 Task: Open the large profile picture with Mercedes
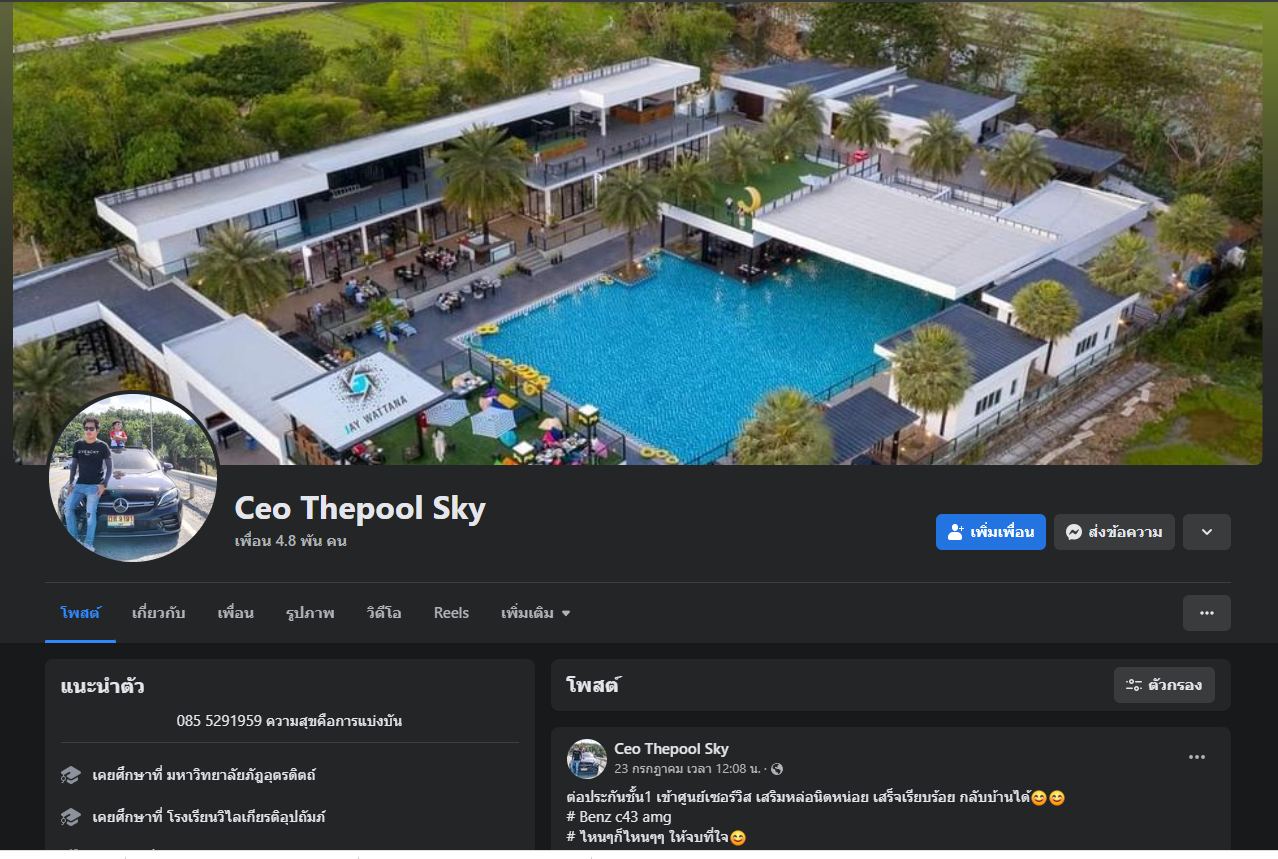pos(134,477)
